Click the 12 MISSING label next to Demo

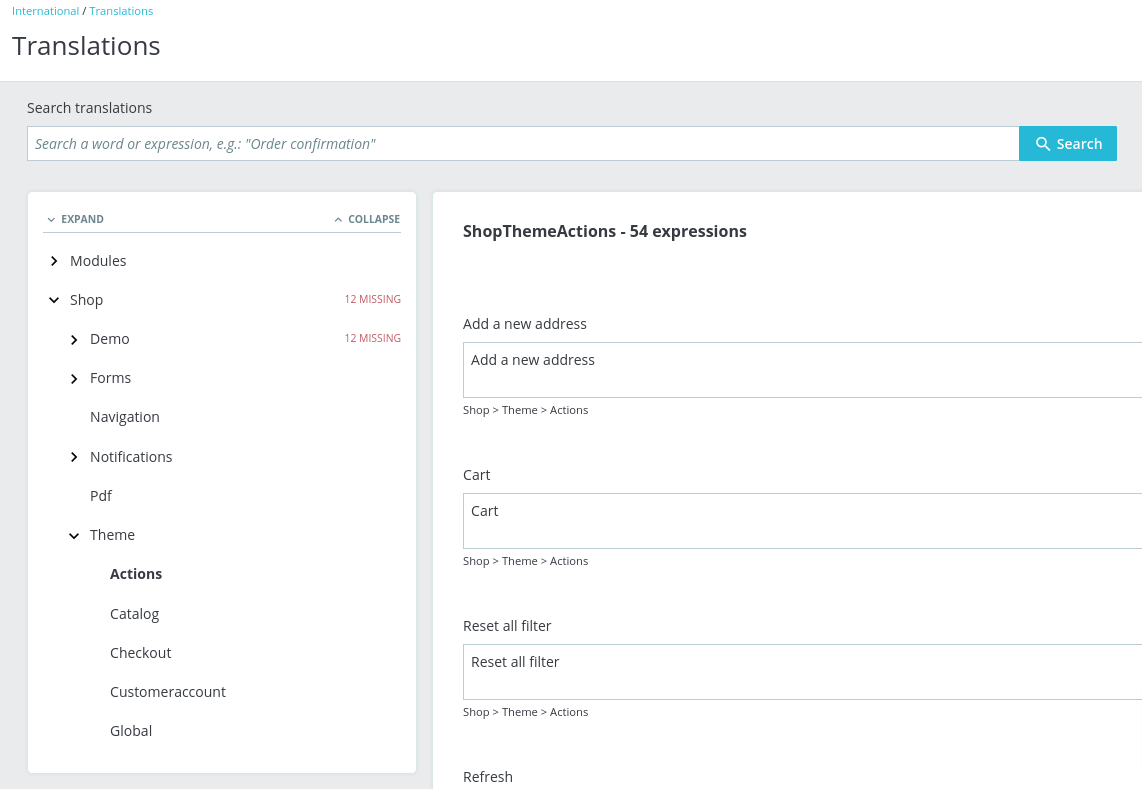[x=372, y=338]
